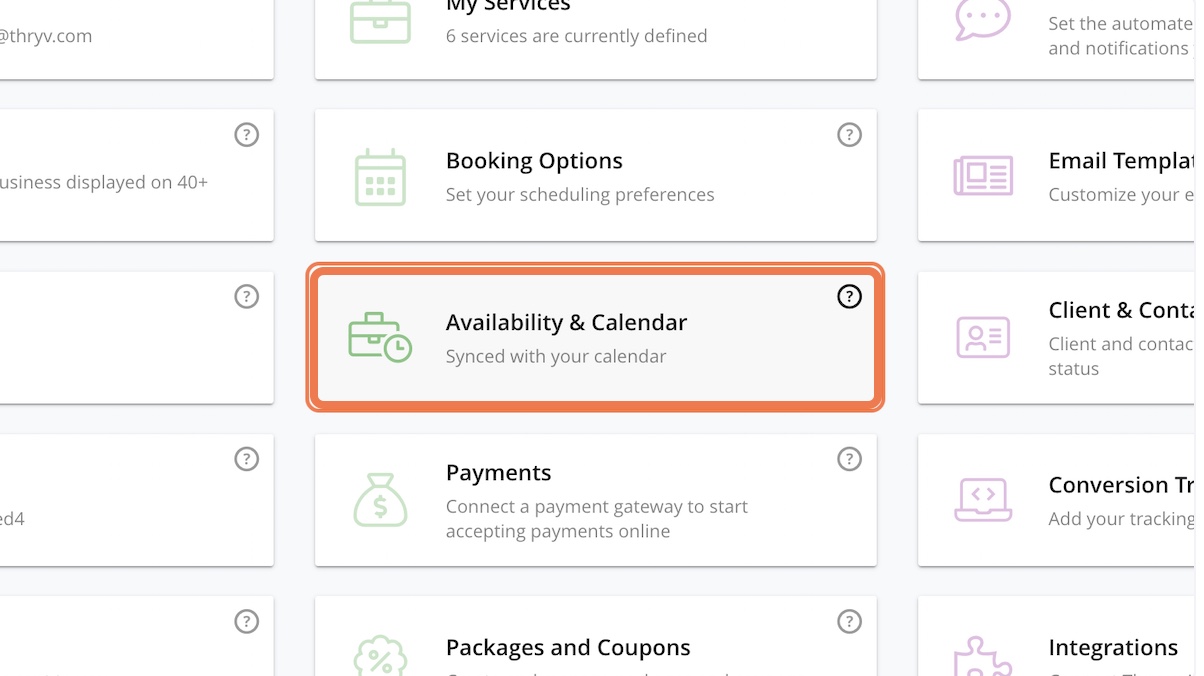
Task: Click the Payments money bag icon
Action: pos(380,499)
